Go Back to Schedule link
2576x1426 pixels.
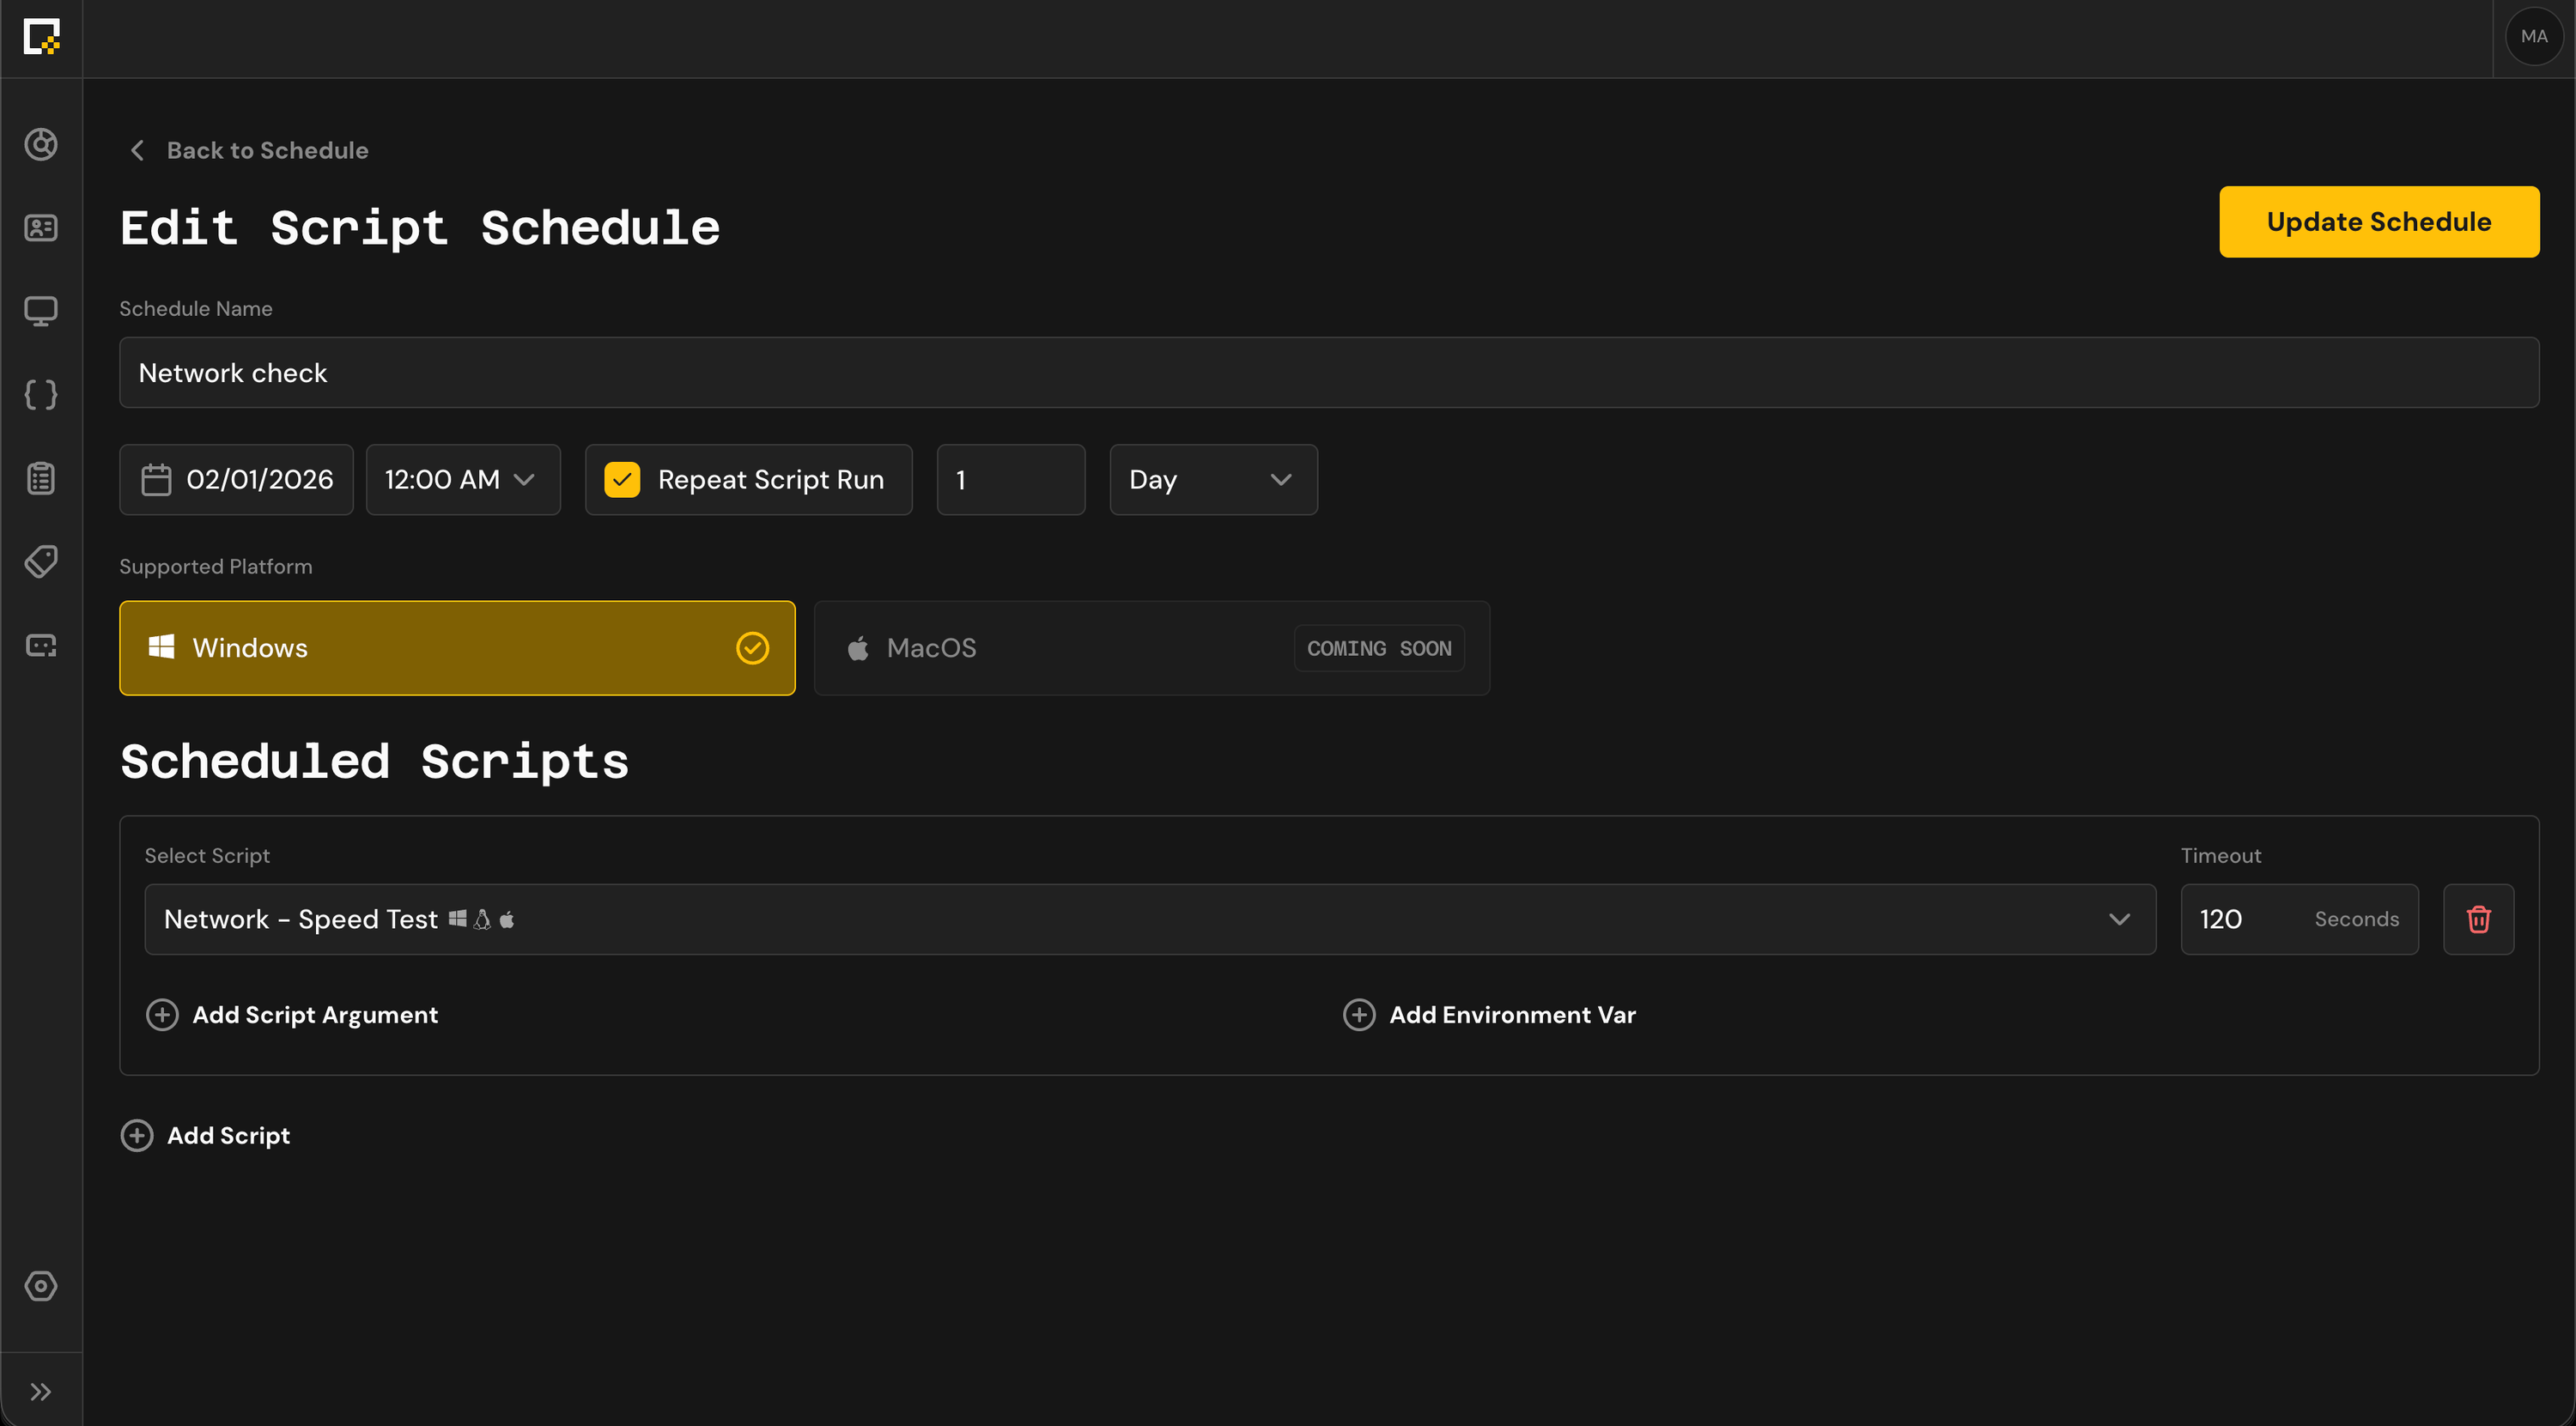point(267,150)
